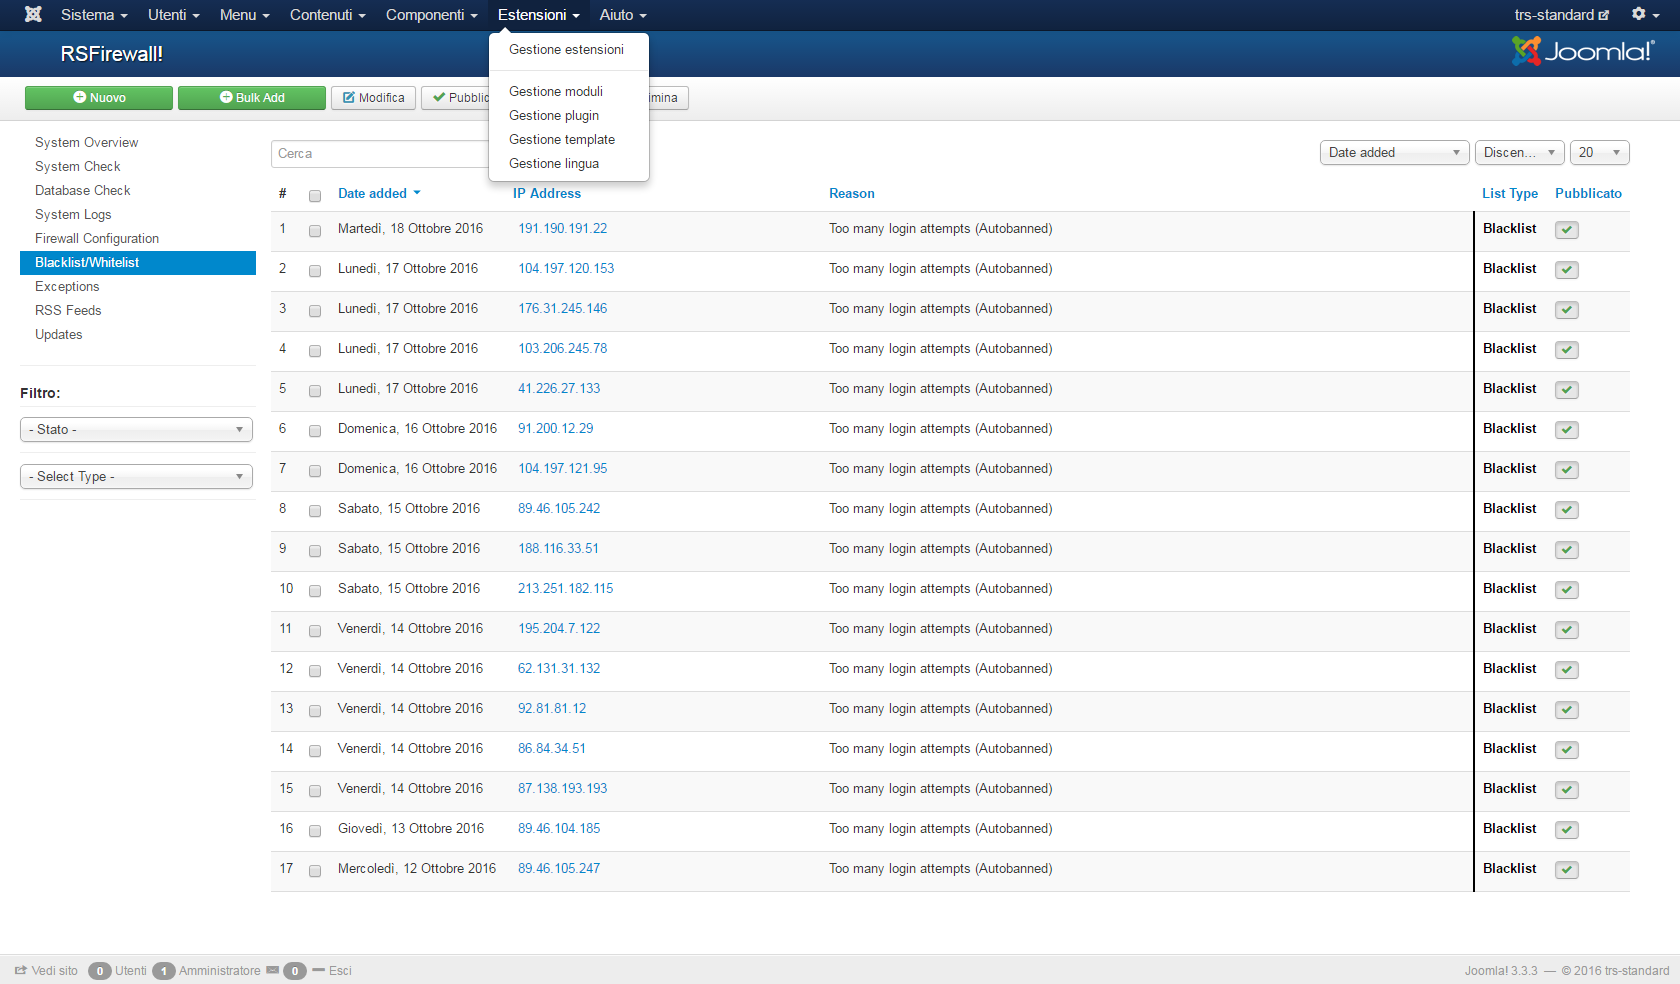Toggle published state for 41.226.27.133

click(1567, 390)
